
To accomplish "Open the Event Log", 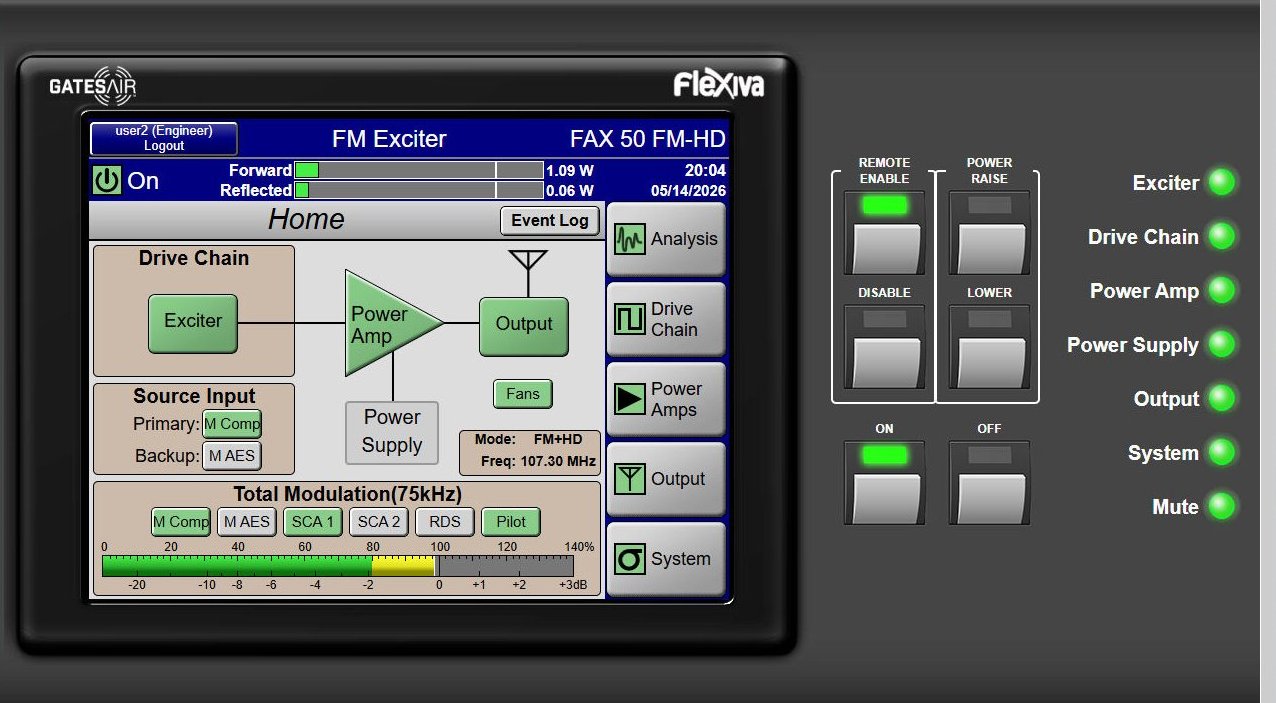I will (x=550, y=221).
